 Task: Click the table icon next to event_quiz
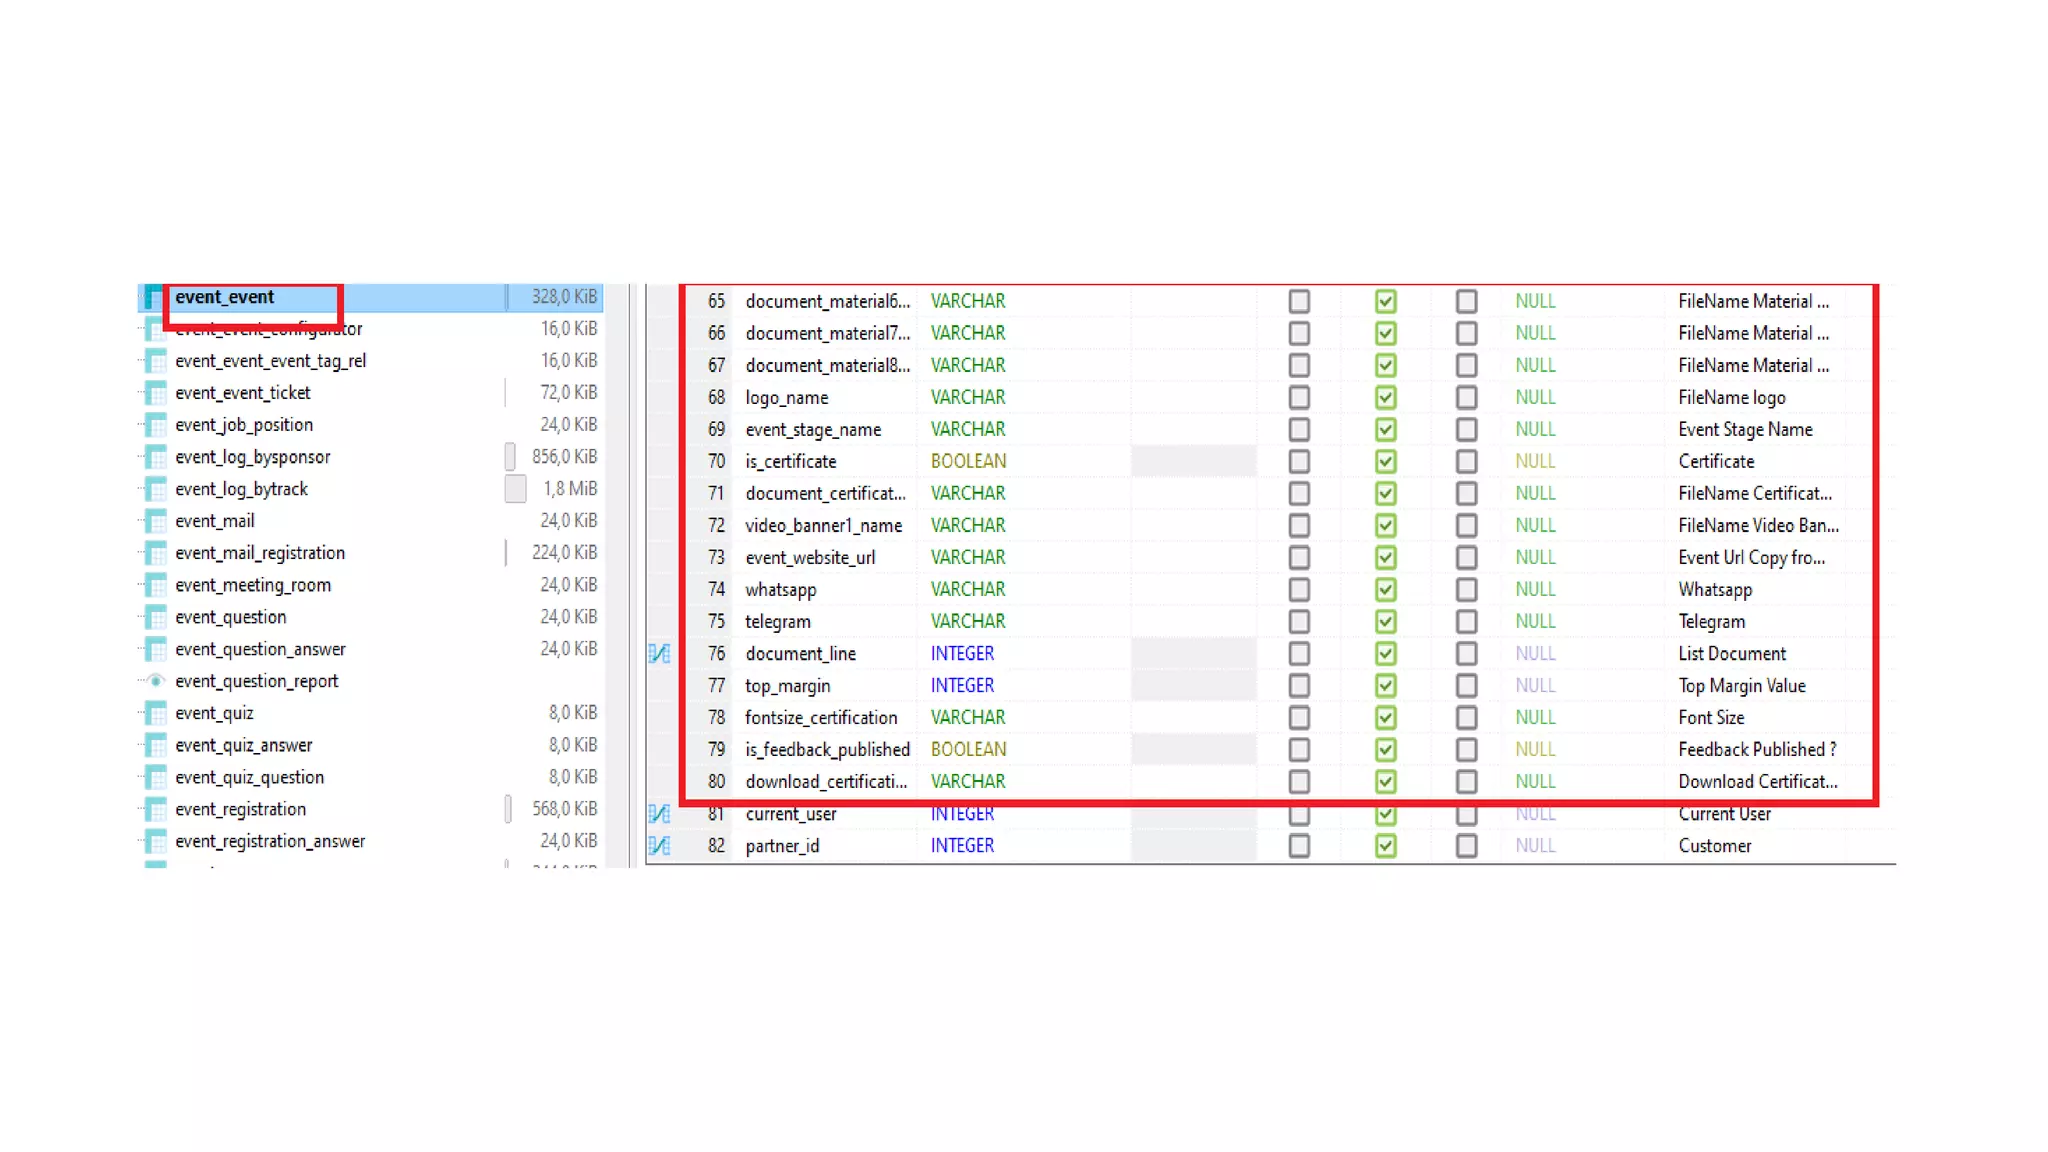point(156,713)
